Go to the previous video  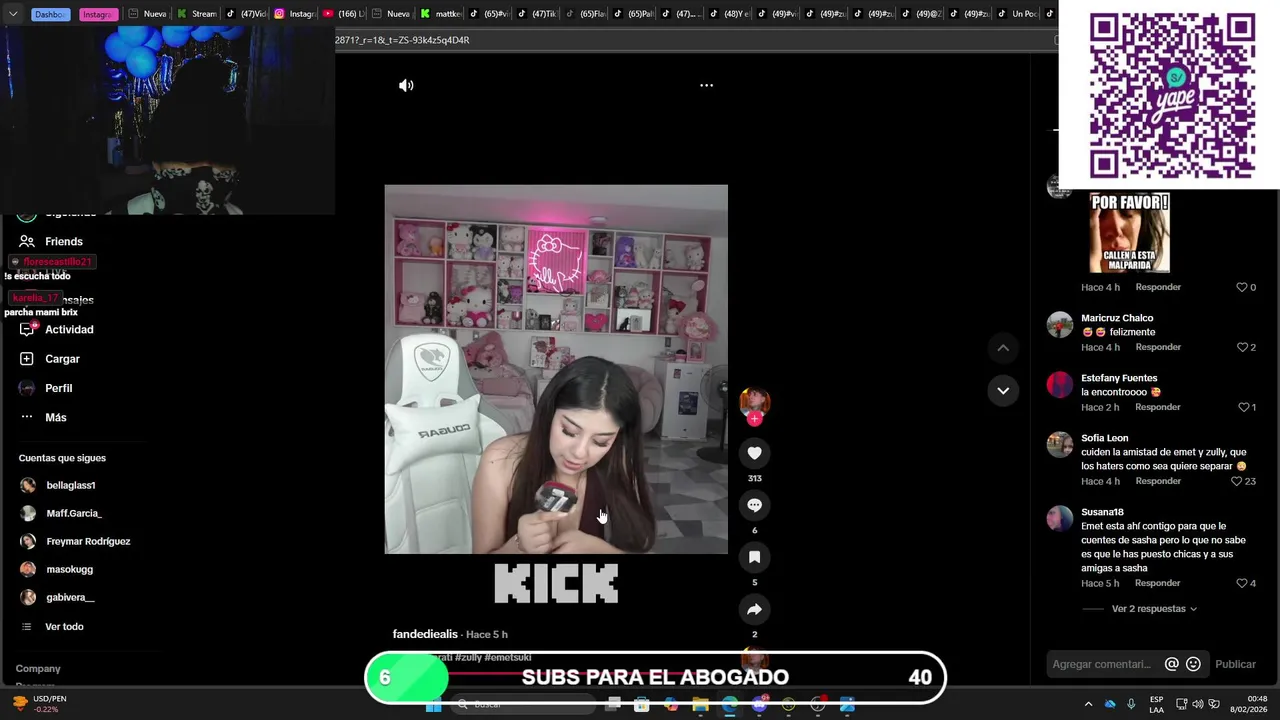[1003, 348]
